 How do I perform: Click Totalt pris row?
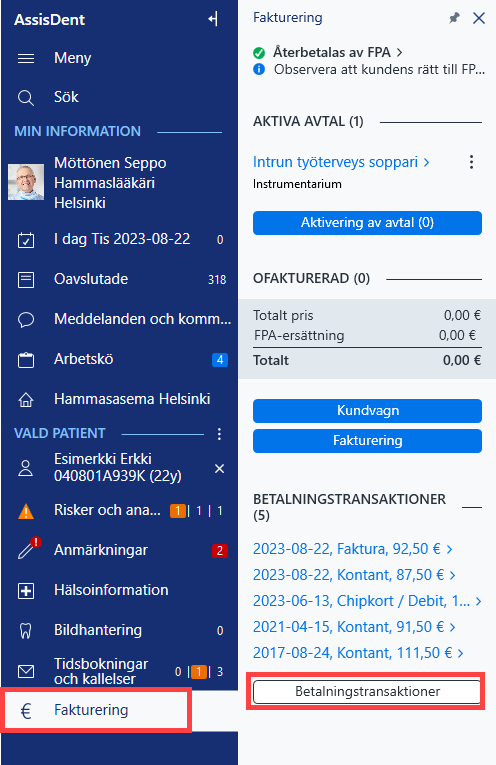coord(367,316)
